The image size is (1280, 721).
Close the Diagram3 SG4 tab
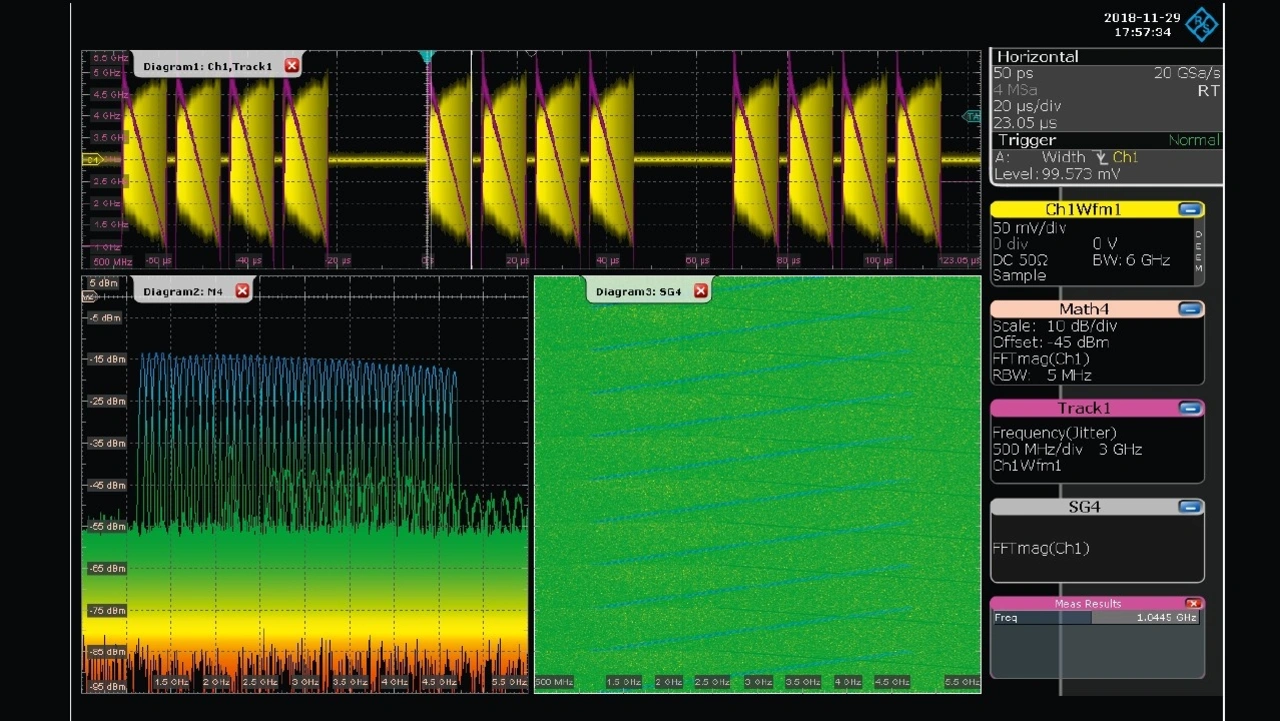pos(700,291)
